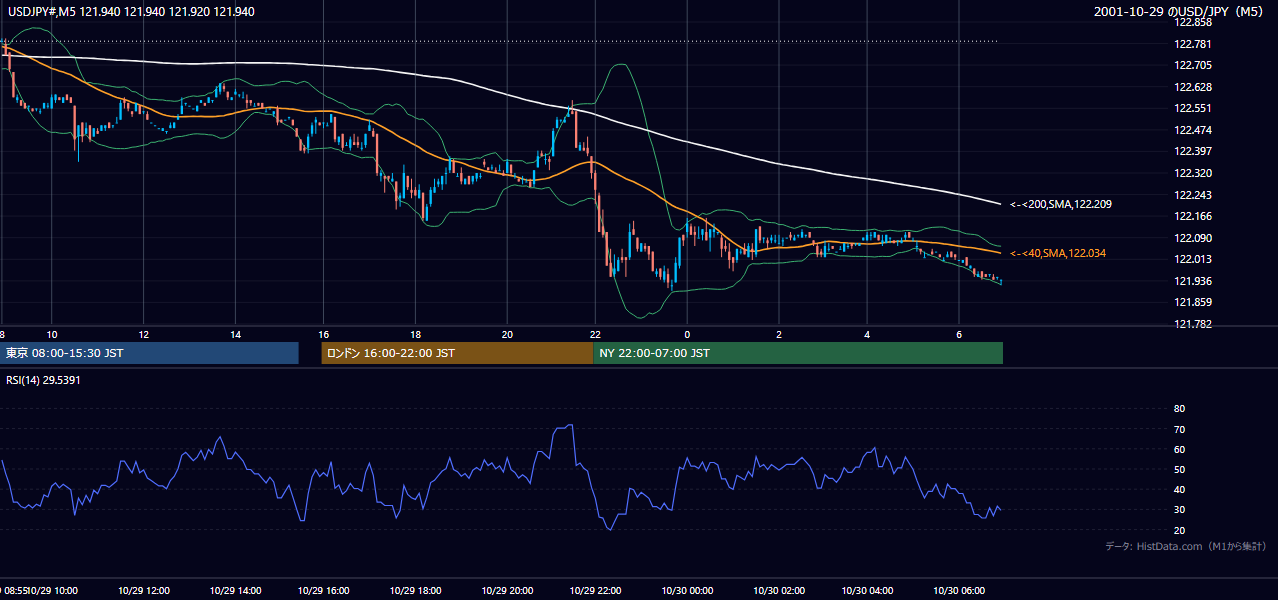Click the RSI scale value 50
This screenshot has width=1278, height=600.
pyautogui.click(x=1179, y=469)
